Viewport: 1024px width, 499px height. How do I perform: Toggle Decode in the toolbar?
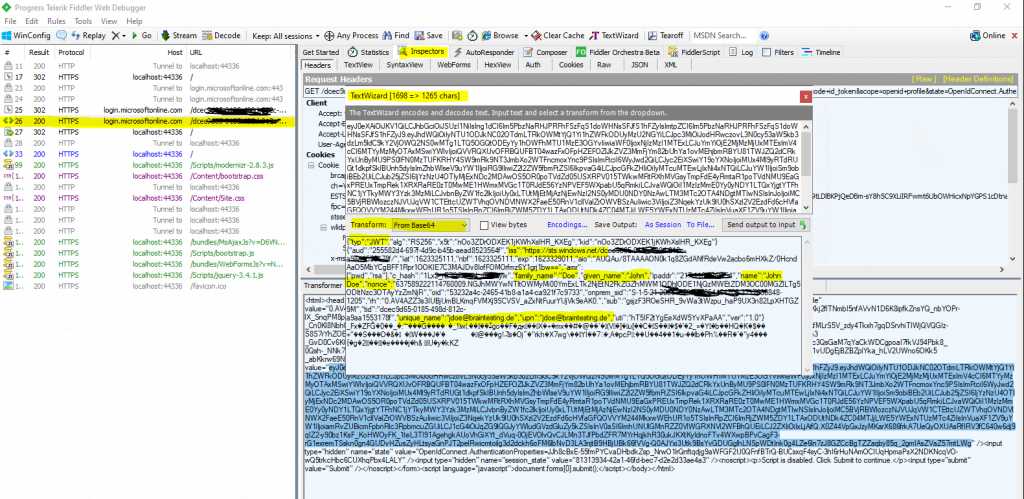point(221,35)
